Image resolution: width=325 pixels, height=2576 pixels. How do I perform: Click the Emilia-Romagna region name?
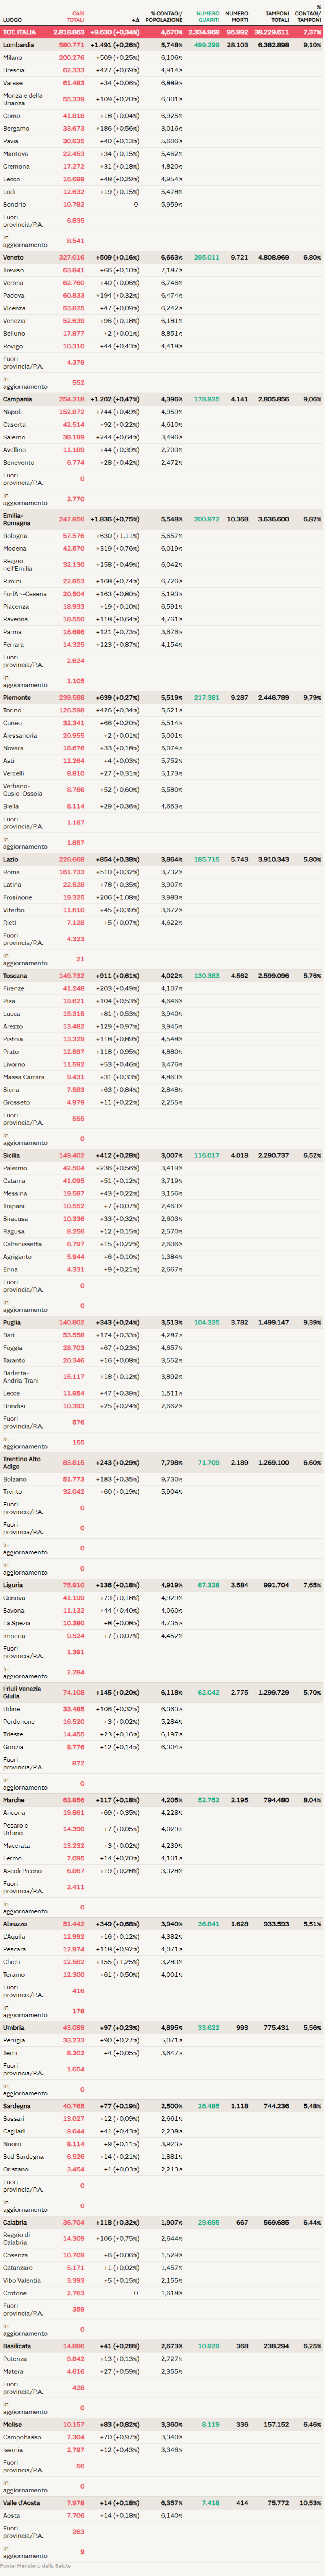pos(17,519)
